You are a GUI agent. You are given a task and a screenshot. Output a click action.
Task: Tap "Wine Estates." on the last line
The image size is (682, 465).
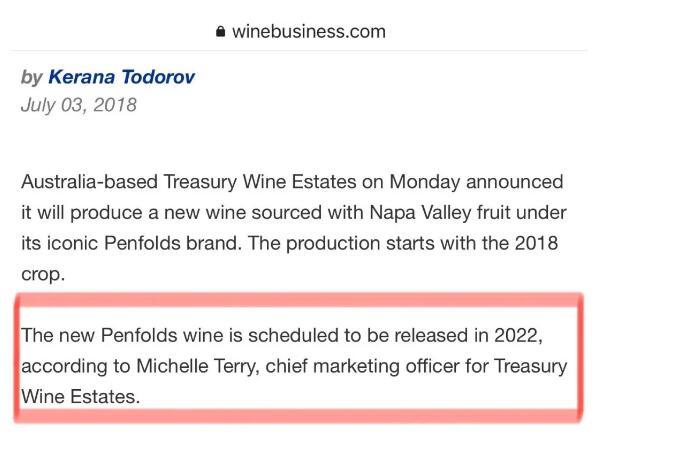pyautogui.click(x=80, y=397)
